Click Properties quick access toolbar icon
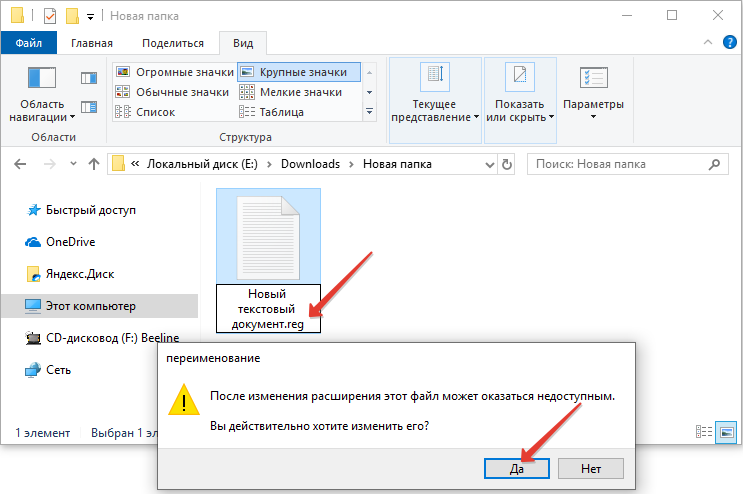The image size is (743, 494). pyautogui.click(x=50, y=16)
